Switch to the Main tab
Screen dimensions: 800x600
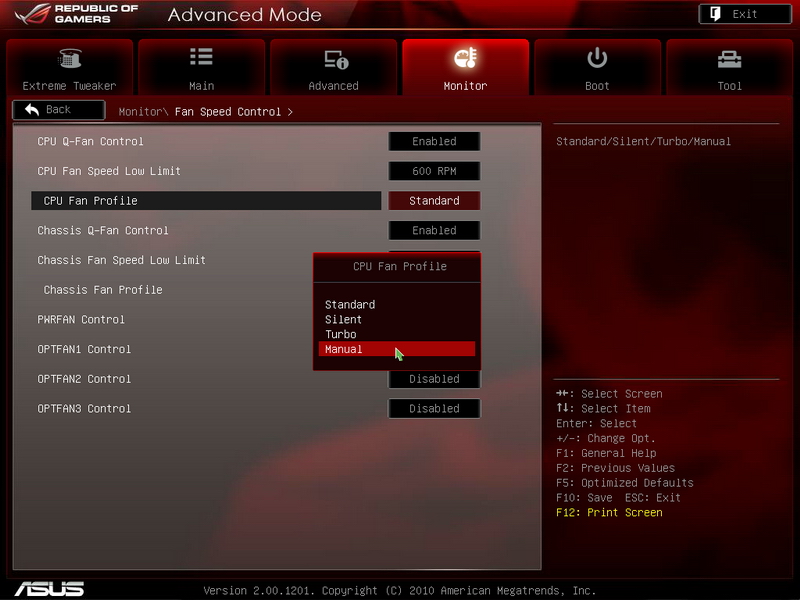pyautogui.click(x=202, y=67)
